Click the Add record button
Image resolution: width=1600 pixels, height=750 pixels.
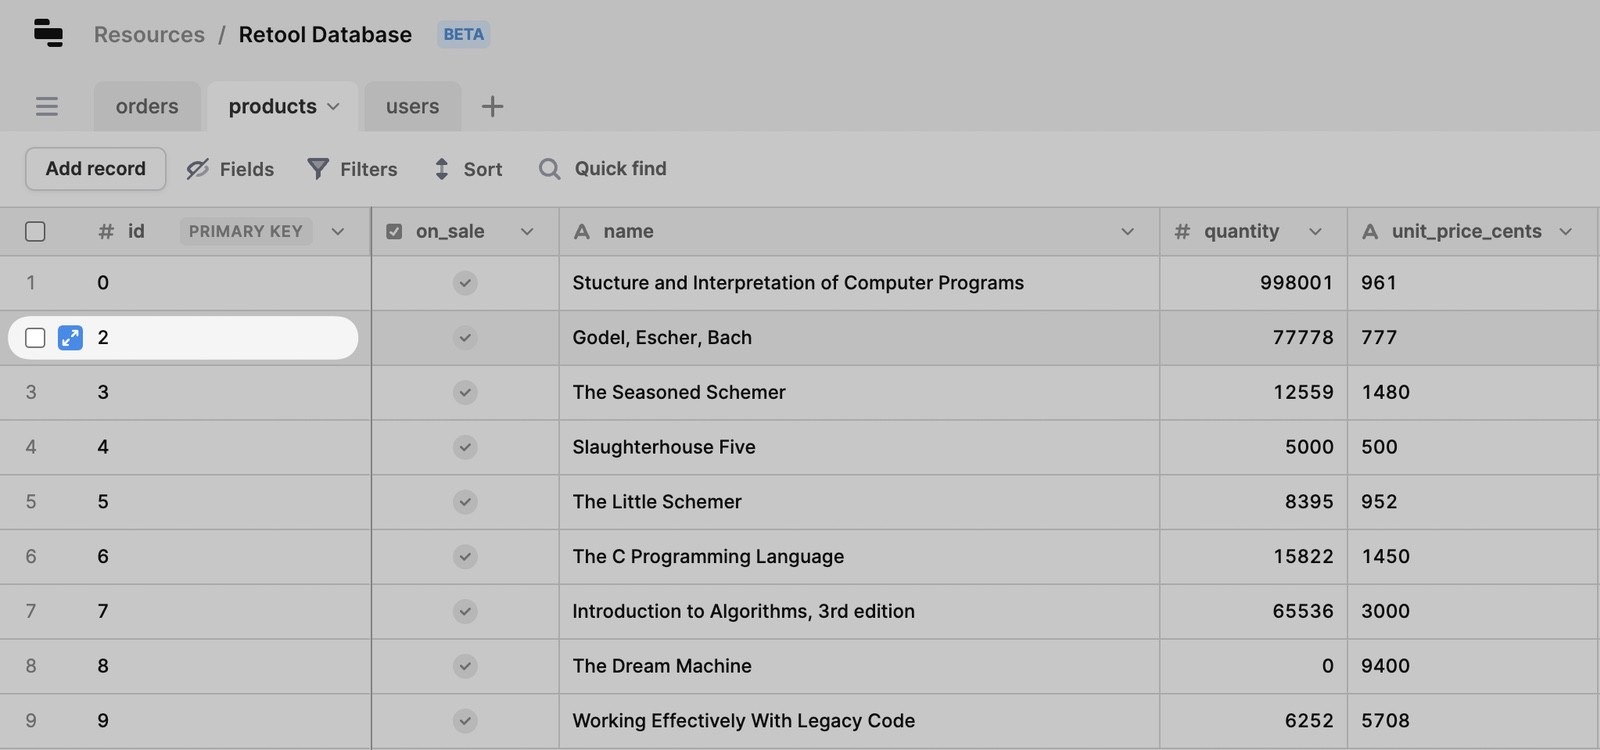pyautogui.click(x=96, y=169)
